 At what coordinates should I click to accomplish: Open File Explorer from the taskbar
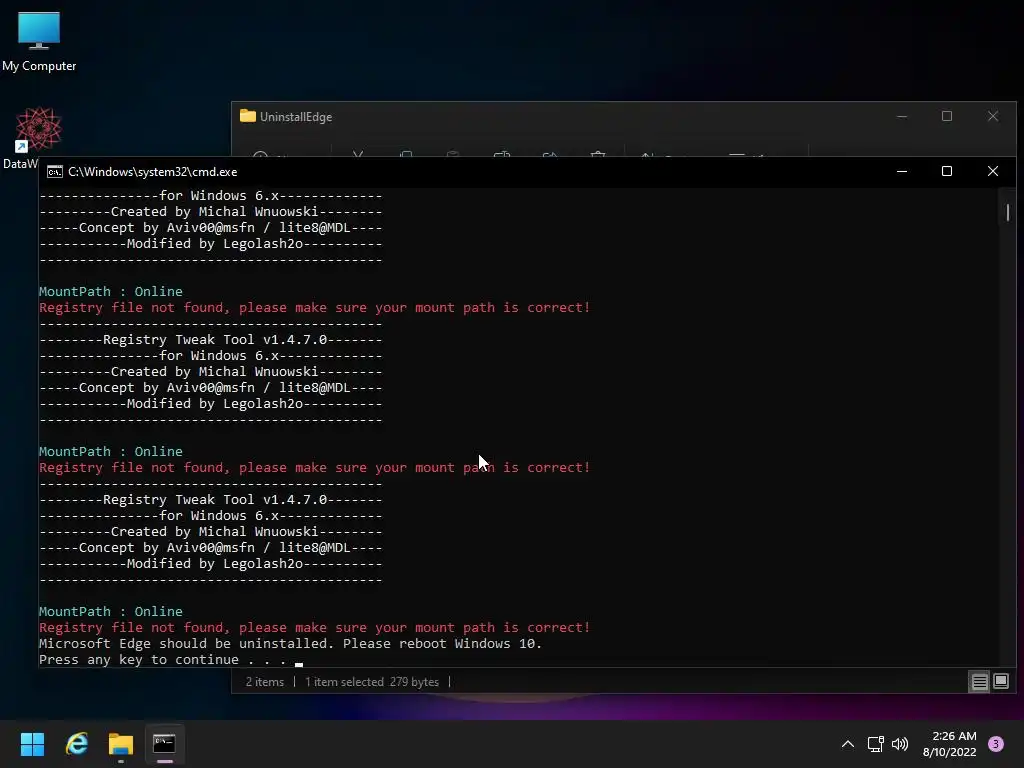(121, 744)
